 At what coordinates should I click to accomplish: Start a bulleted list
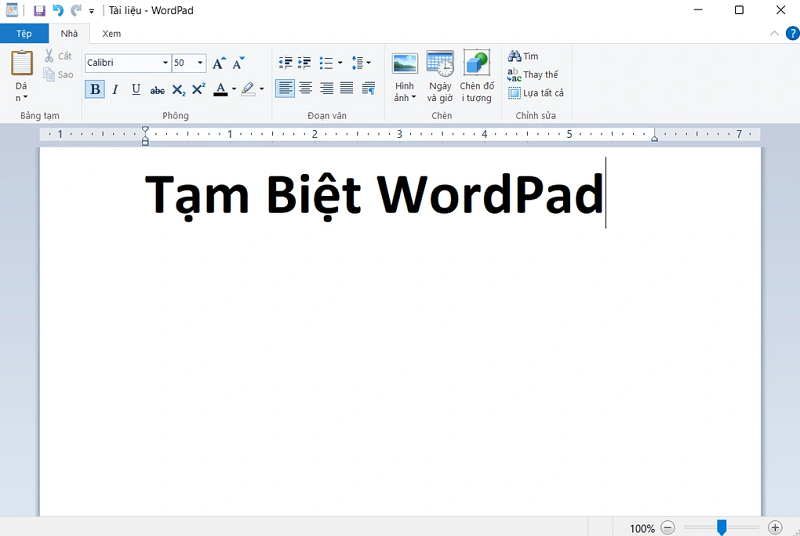[326, 63]
